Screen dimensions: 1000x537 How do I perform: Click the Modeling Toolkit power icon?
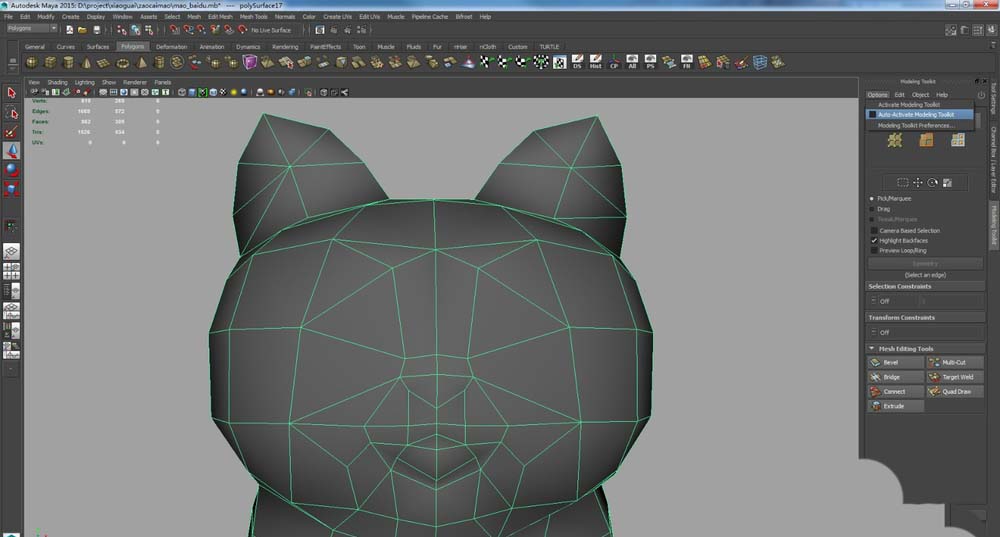point(981,95)
